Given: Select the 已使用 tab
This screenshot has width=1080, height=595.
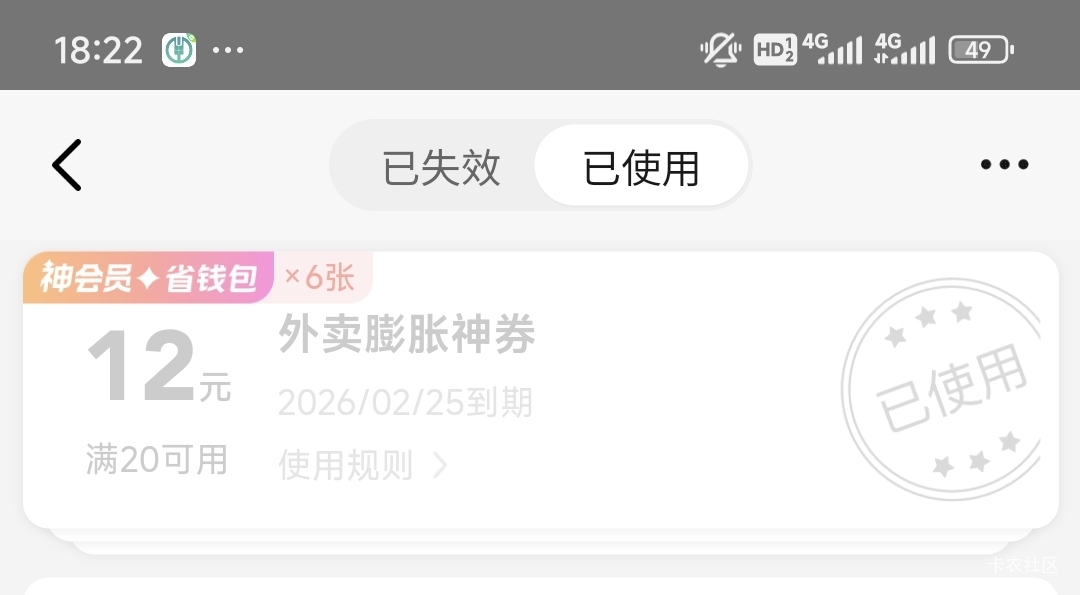Looking at the screenshot, I should coord(641,166).
